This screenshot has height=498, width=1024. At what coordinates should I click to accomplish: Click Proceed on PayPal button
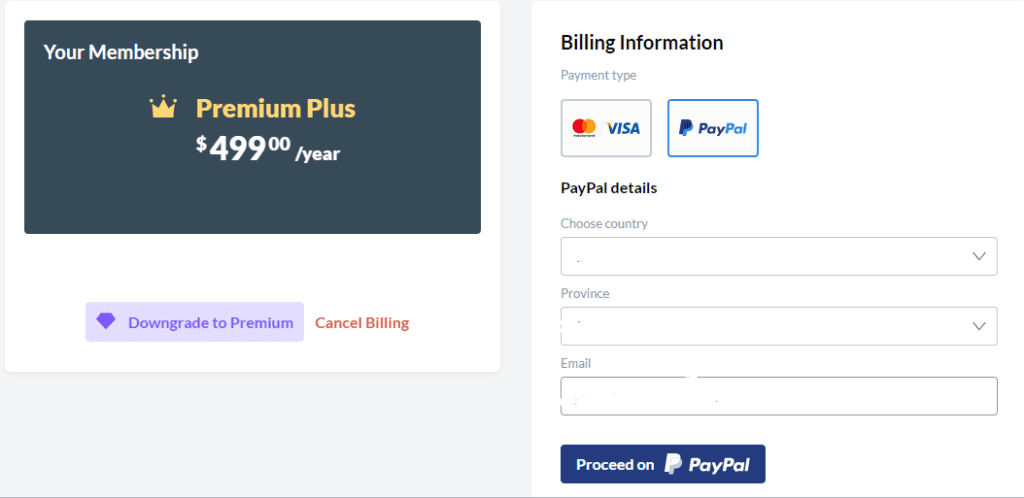[663, 464]
